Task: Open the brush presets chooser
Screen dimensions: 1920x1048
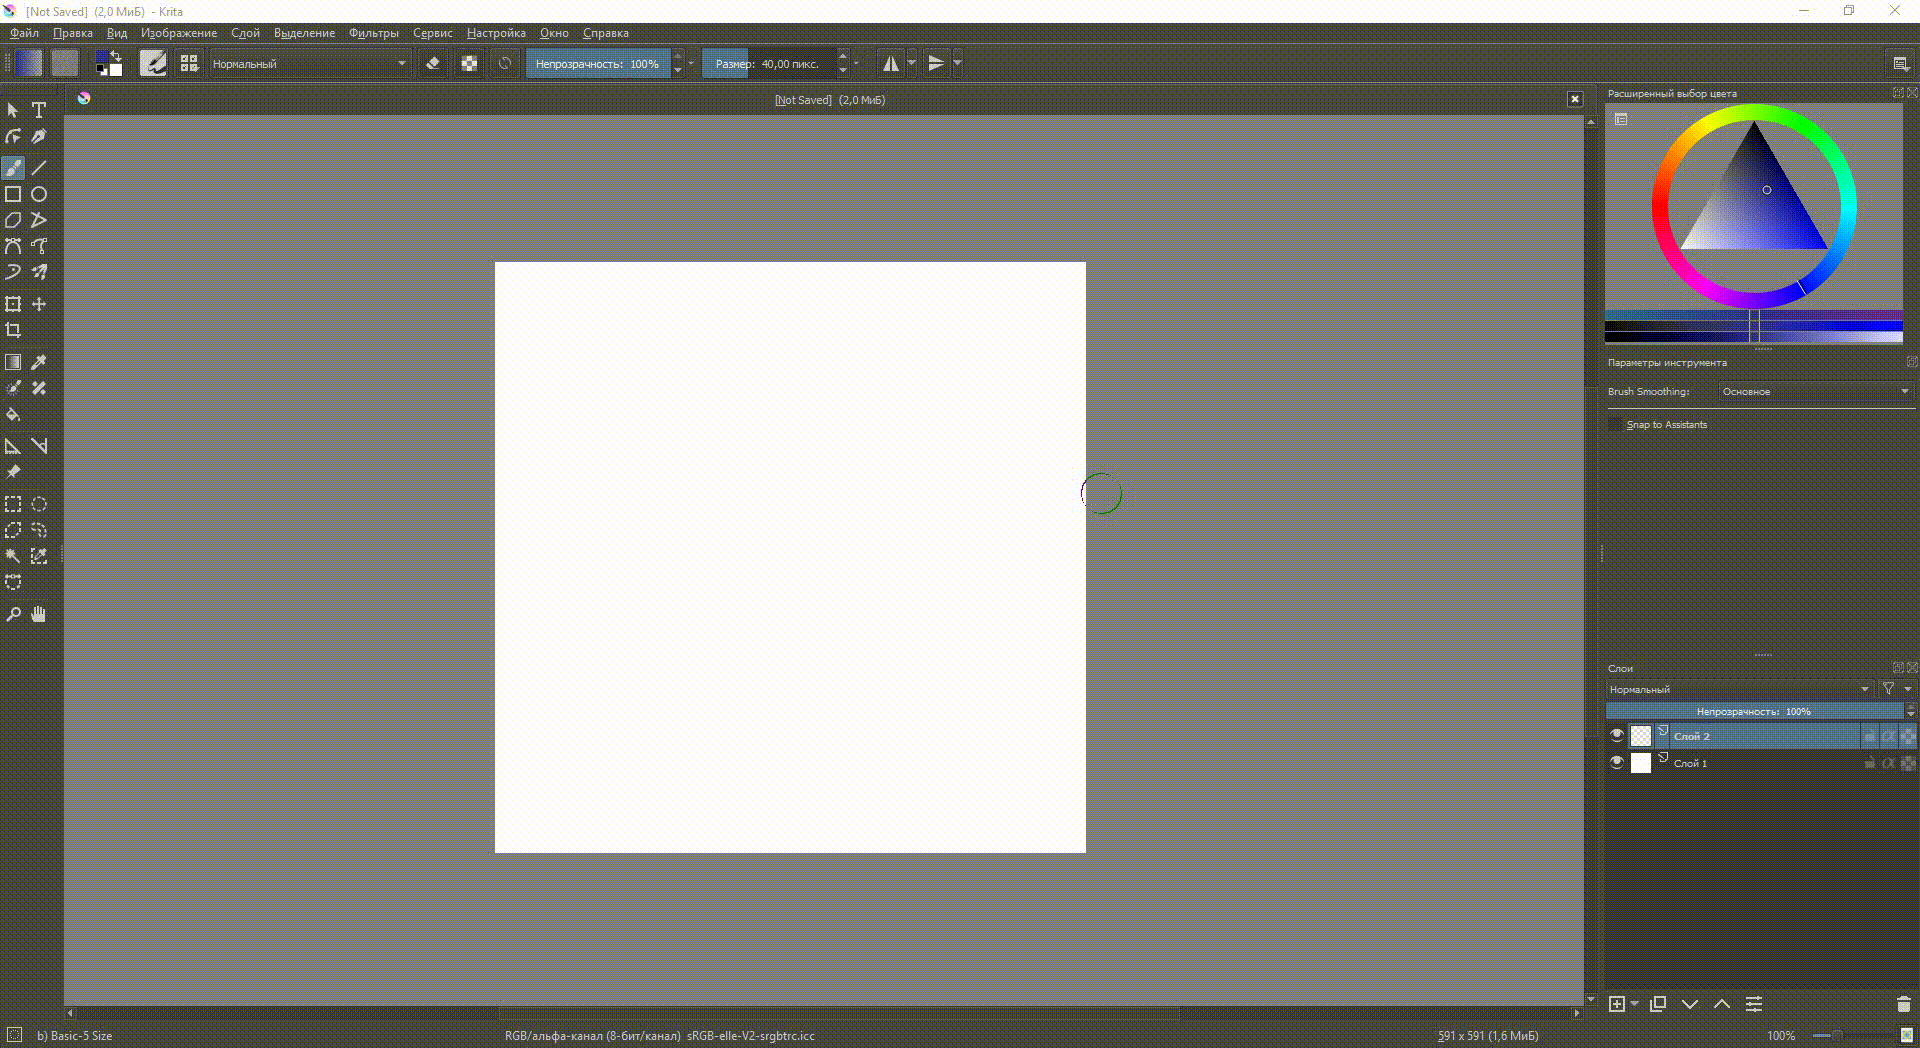Action: 189,63
